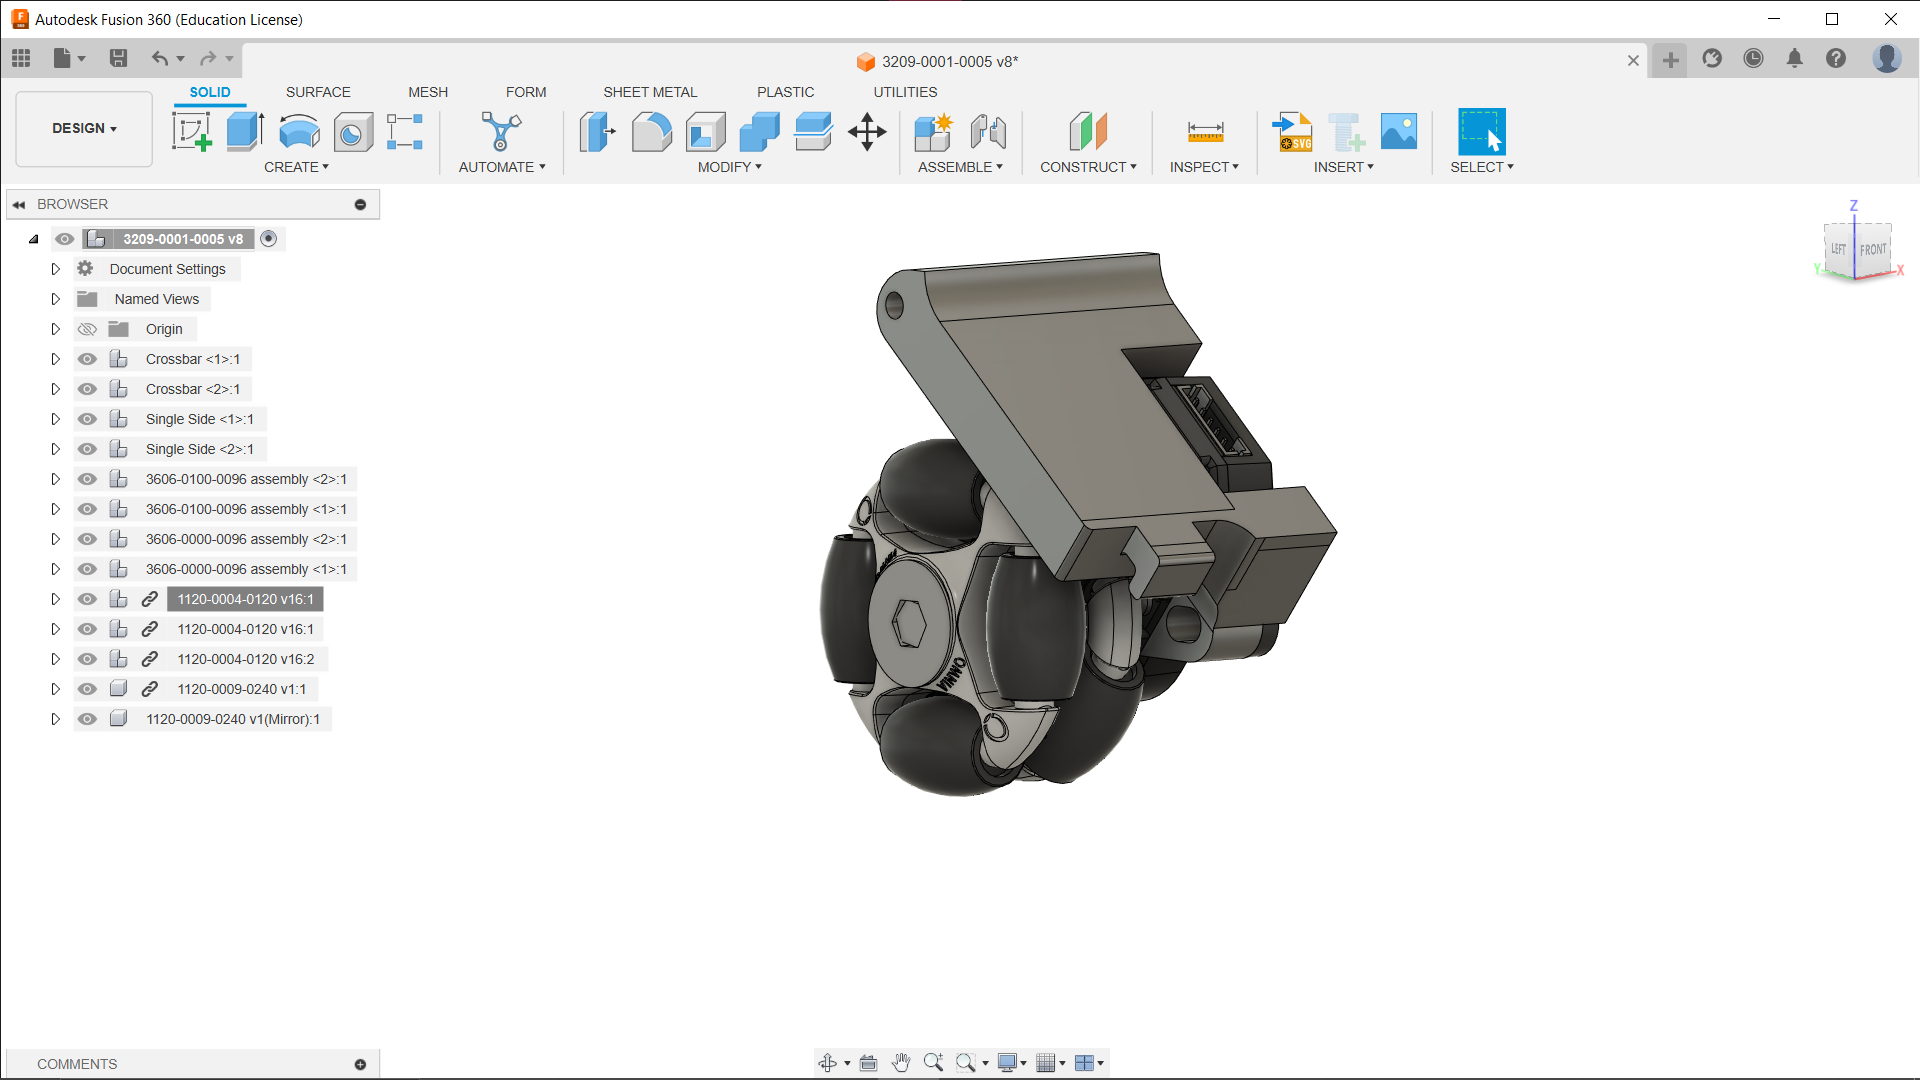The image size is (1920, 1080).
Task: Click the Measure tool icon
Action: coord(1205,131)
